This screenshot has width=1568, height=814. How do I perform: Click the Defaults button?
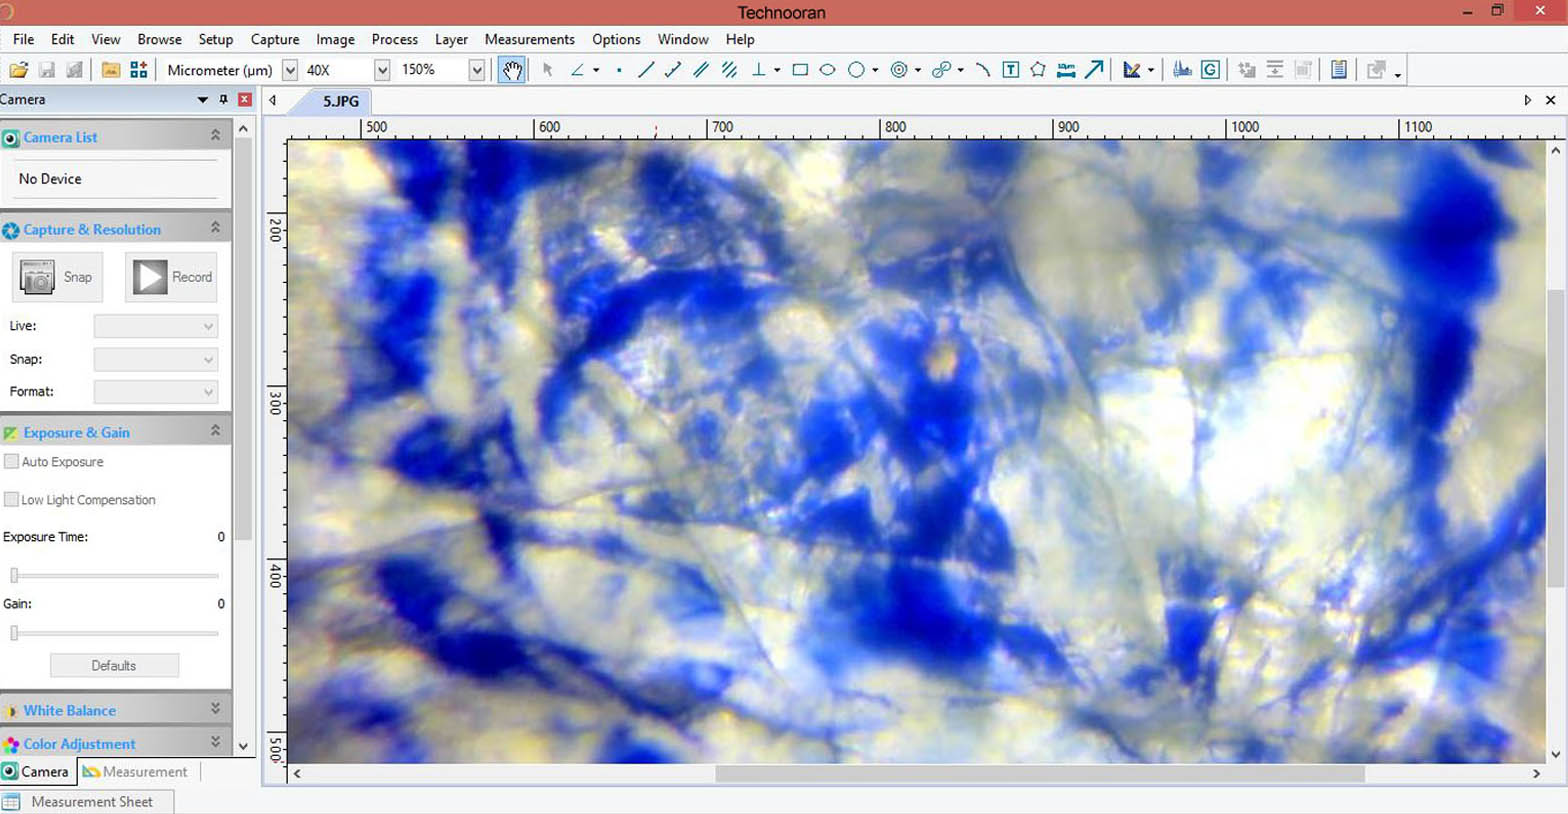tap(114, 666)
